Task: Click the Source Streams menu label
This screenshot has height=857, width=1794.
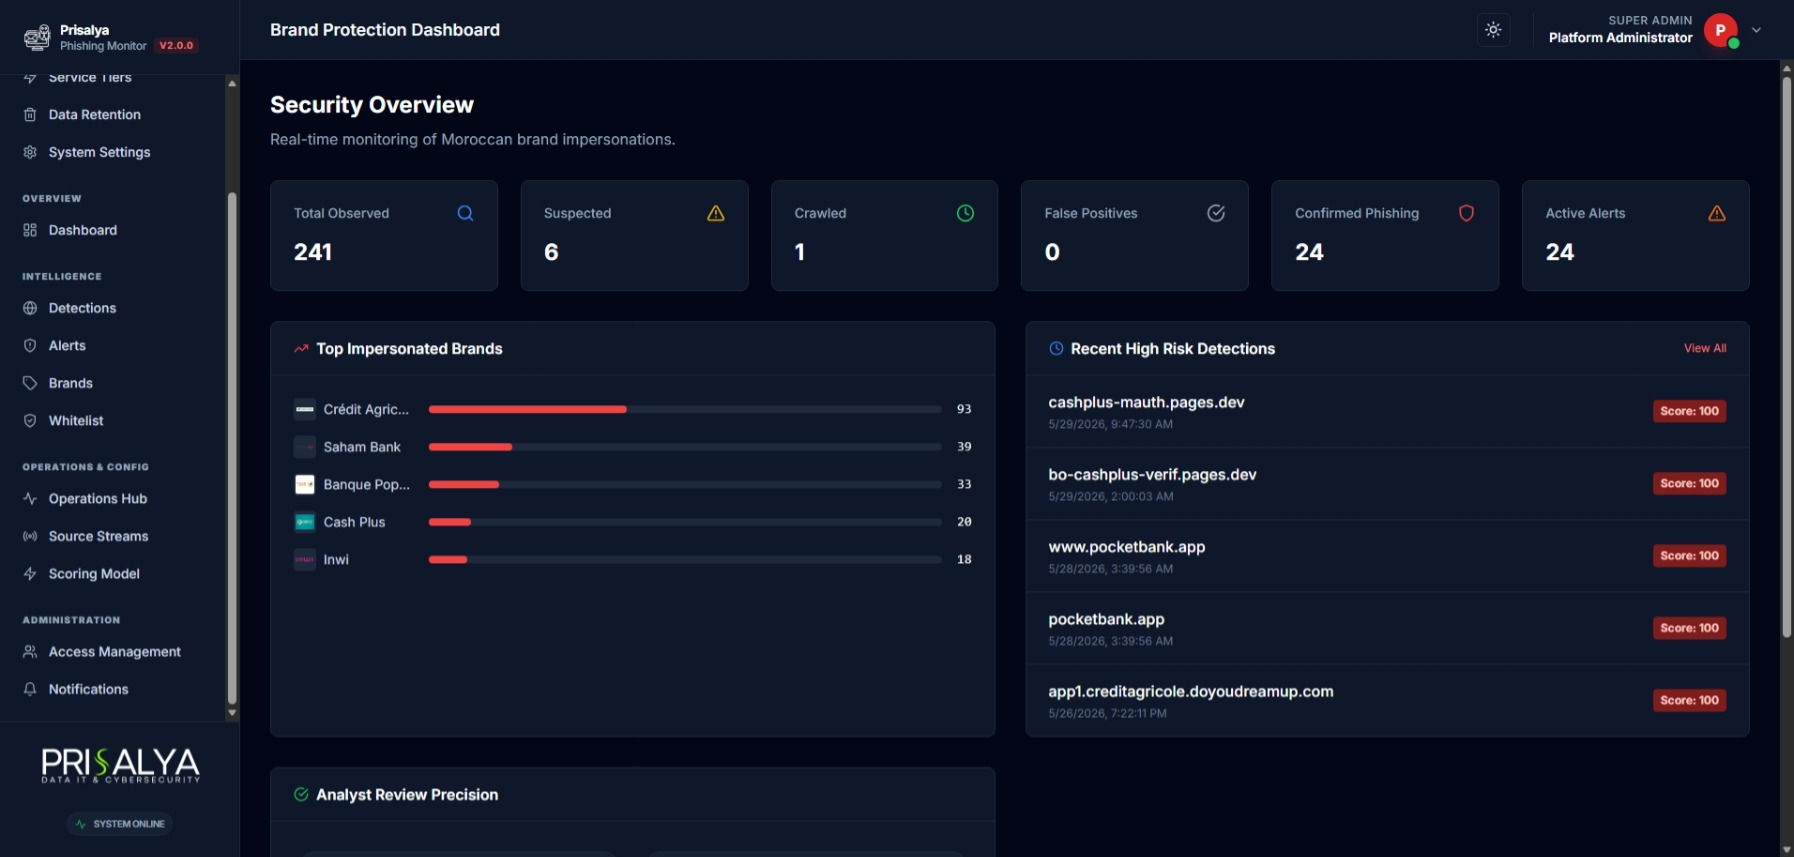Action: click(98, 536)
